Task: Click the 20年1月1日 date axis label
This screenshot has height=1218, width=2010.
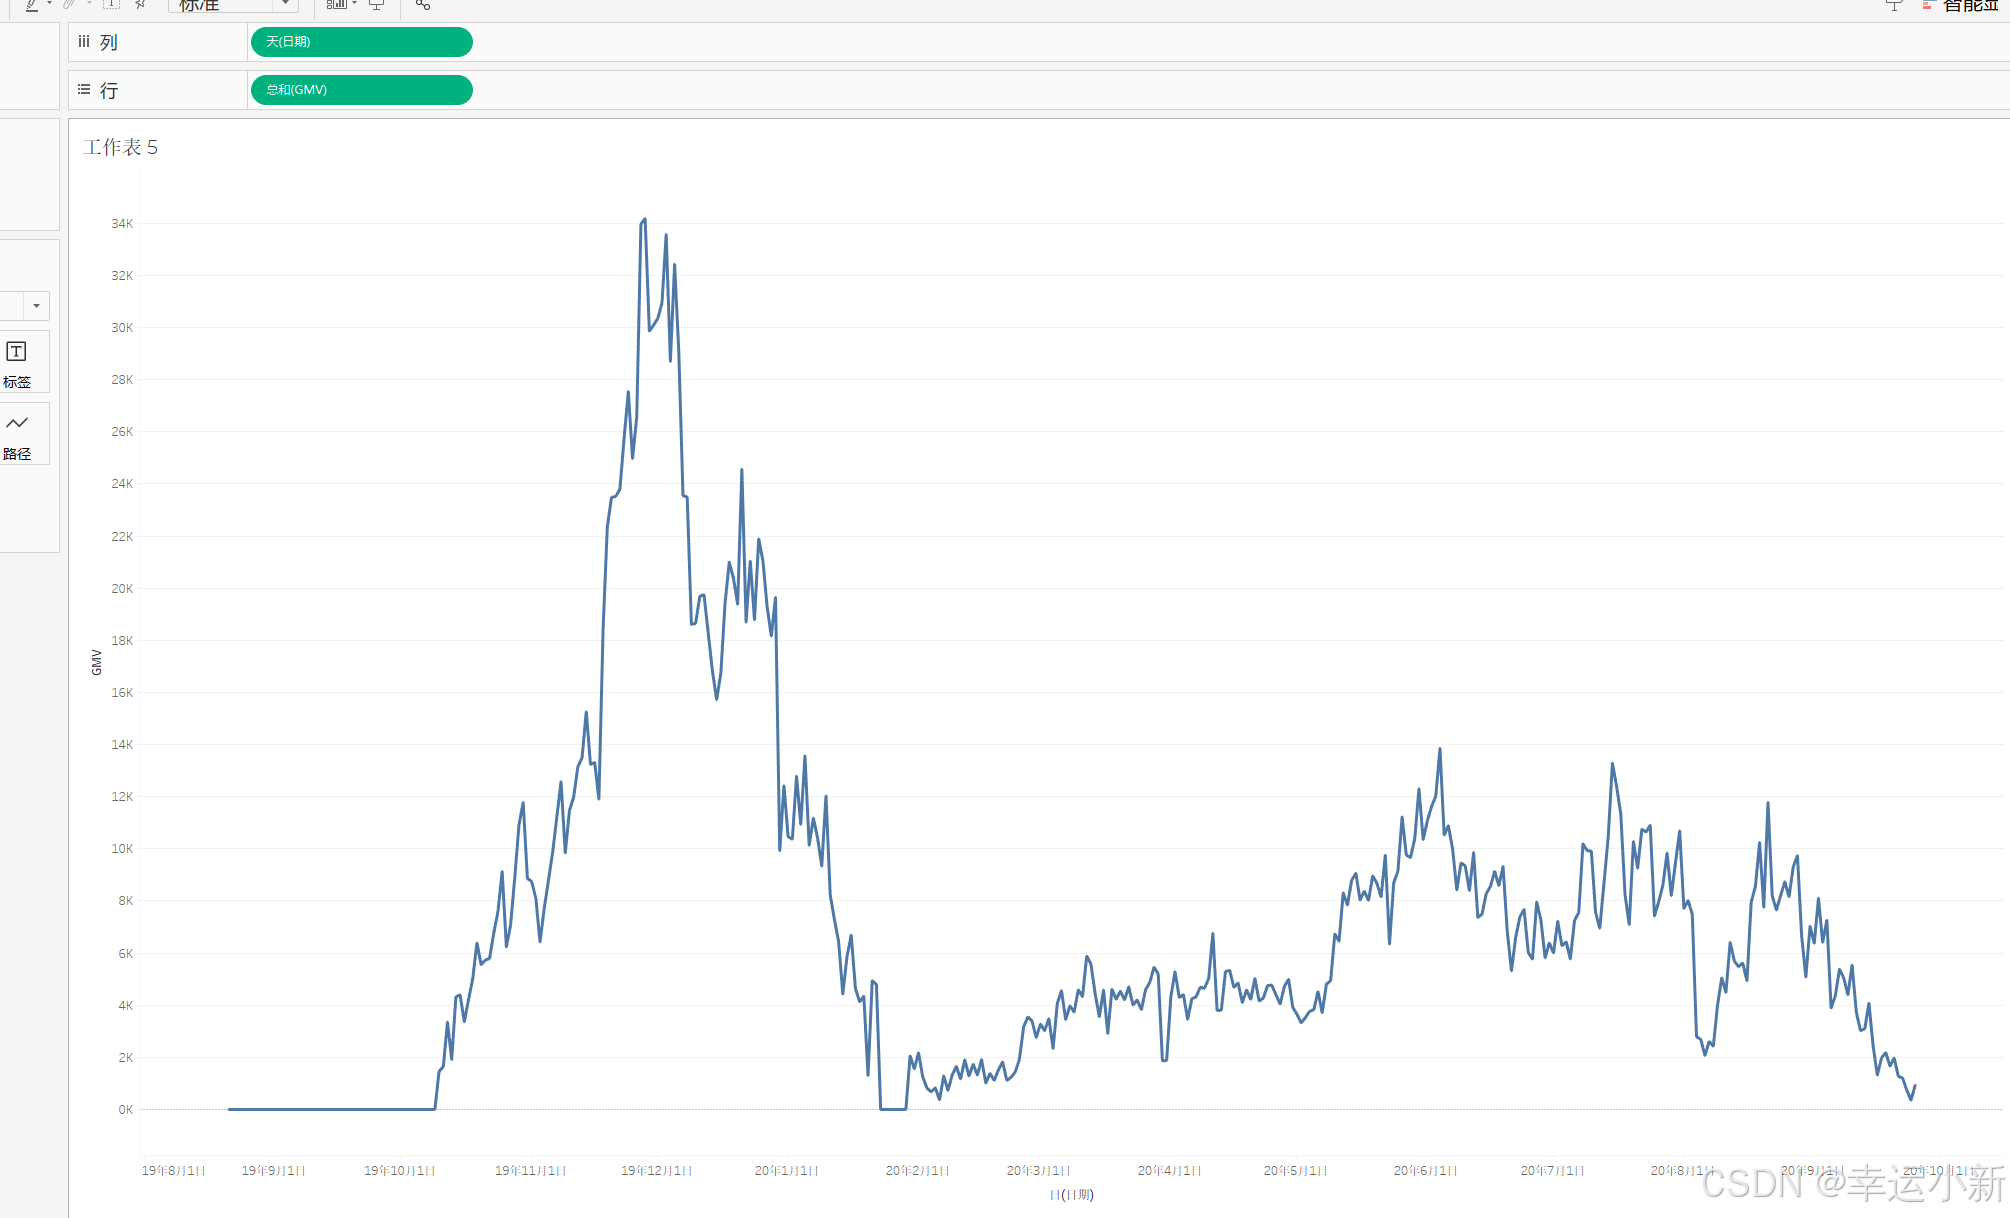Action: (787, 1170)
